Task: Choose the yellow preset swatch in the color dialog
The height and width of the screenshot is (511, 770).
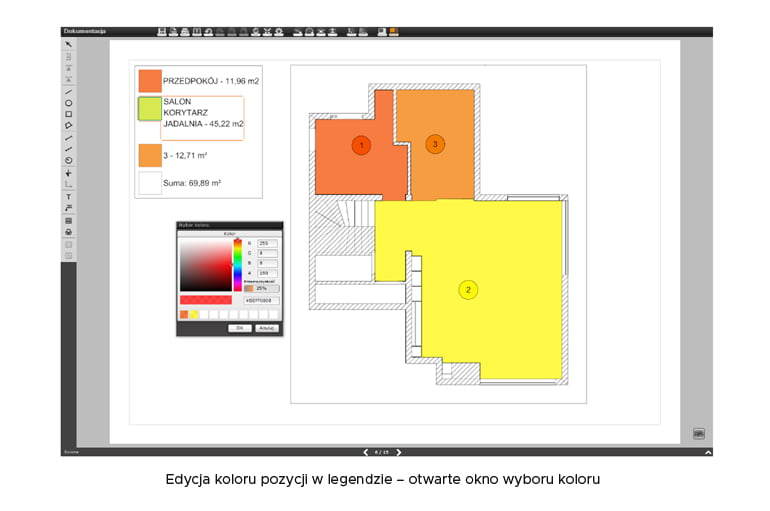Action: [x=194, y=315]
